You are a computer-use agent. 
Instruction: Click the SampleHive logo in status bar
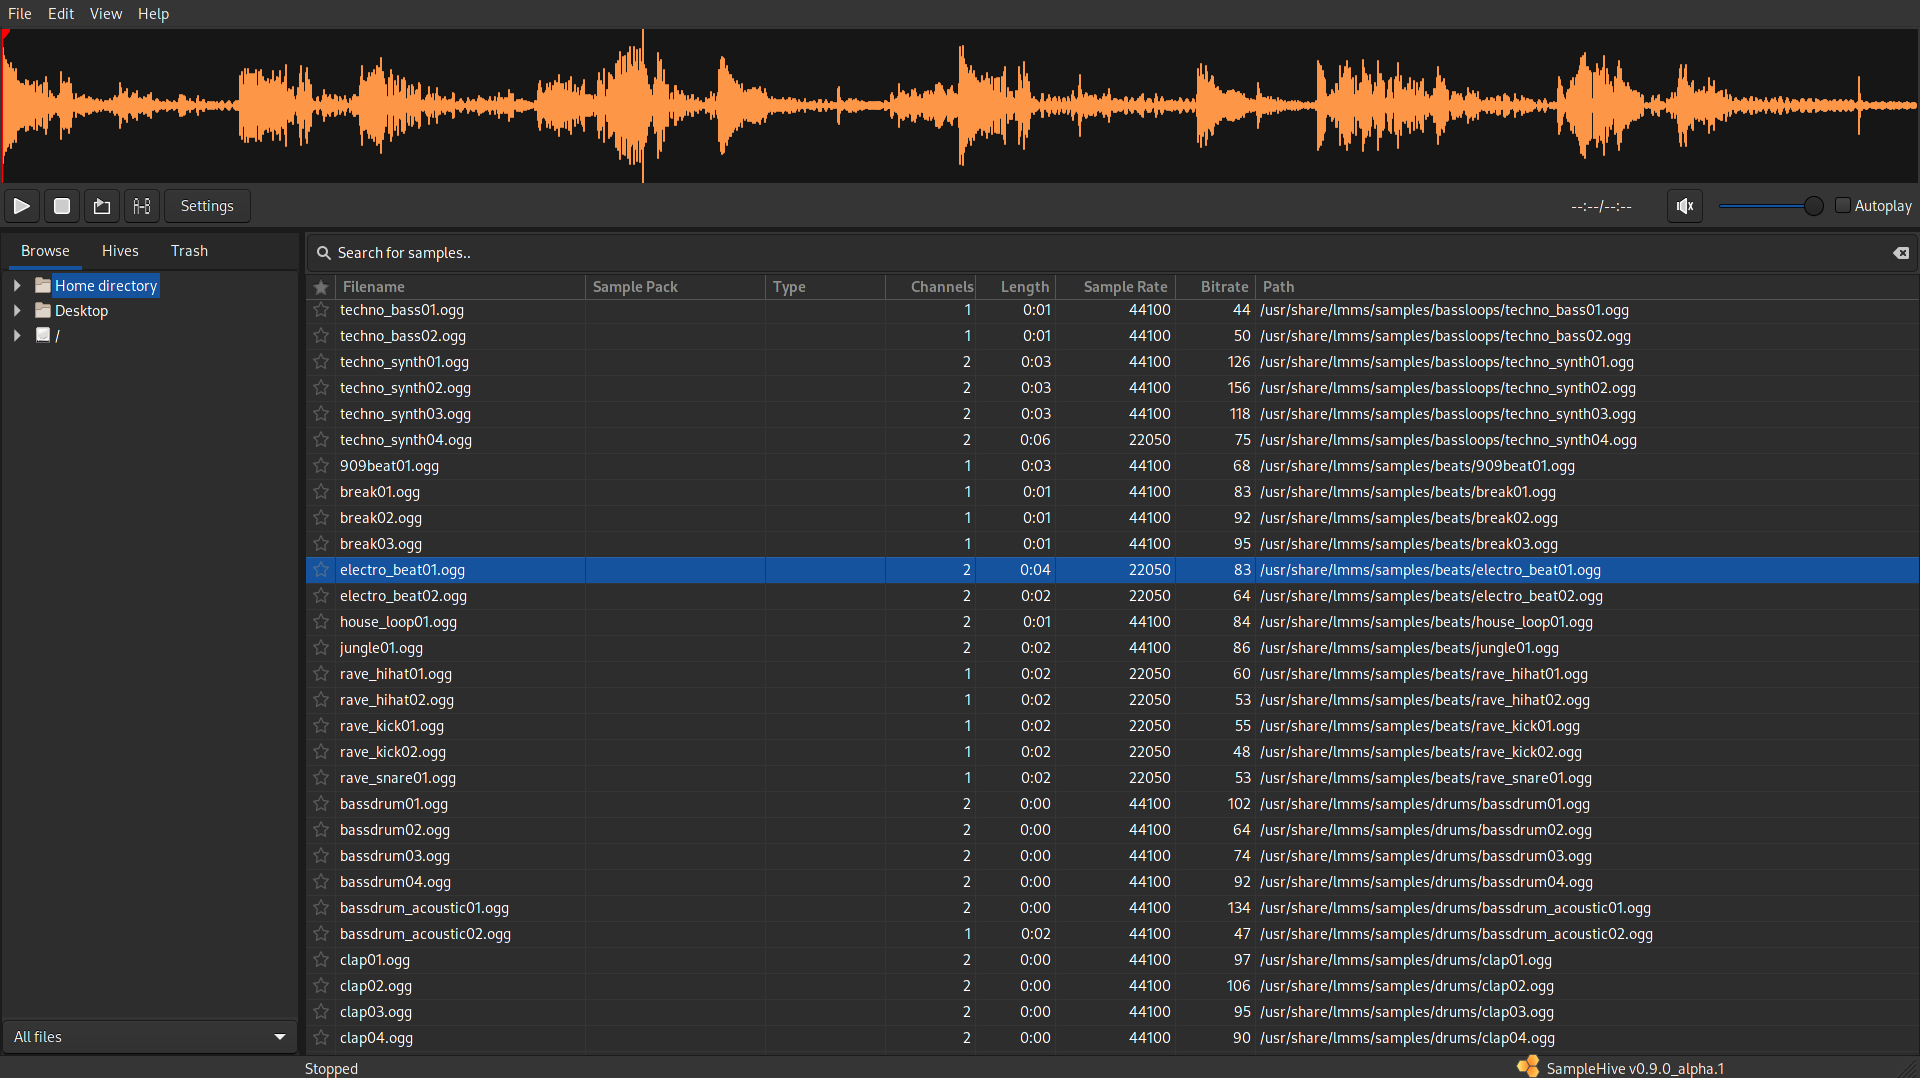pyautogui.click(x=1529, y=1066)
